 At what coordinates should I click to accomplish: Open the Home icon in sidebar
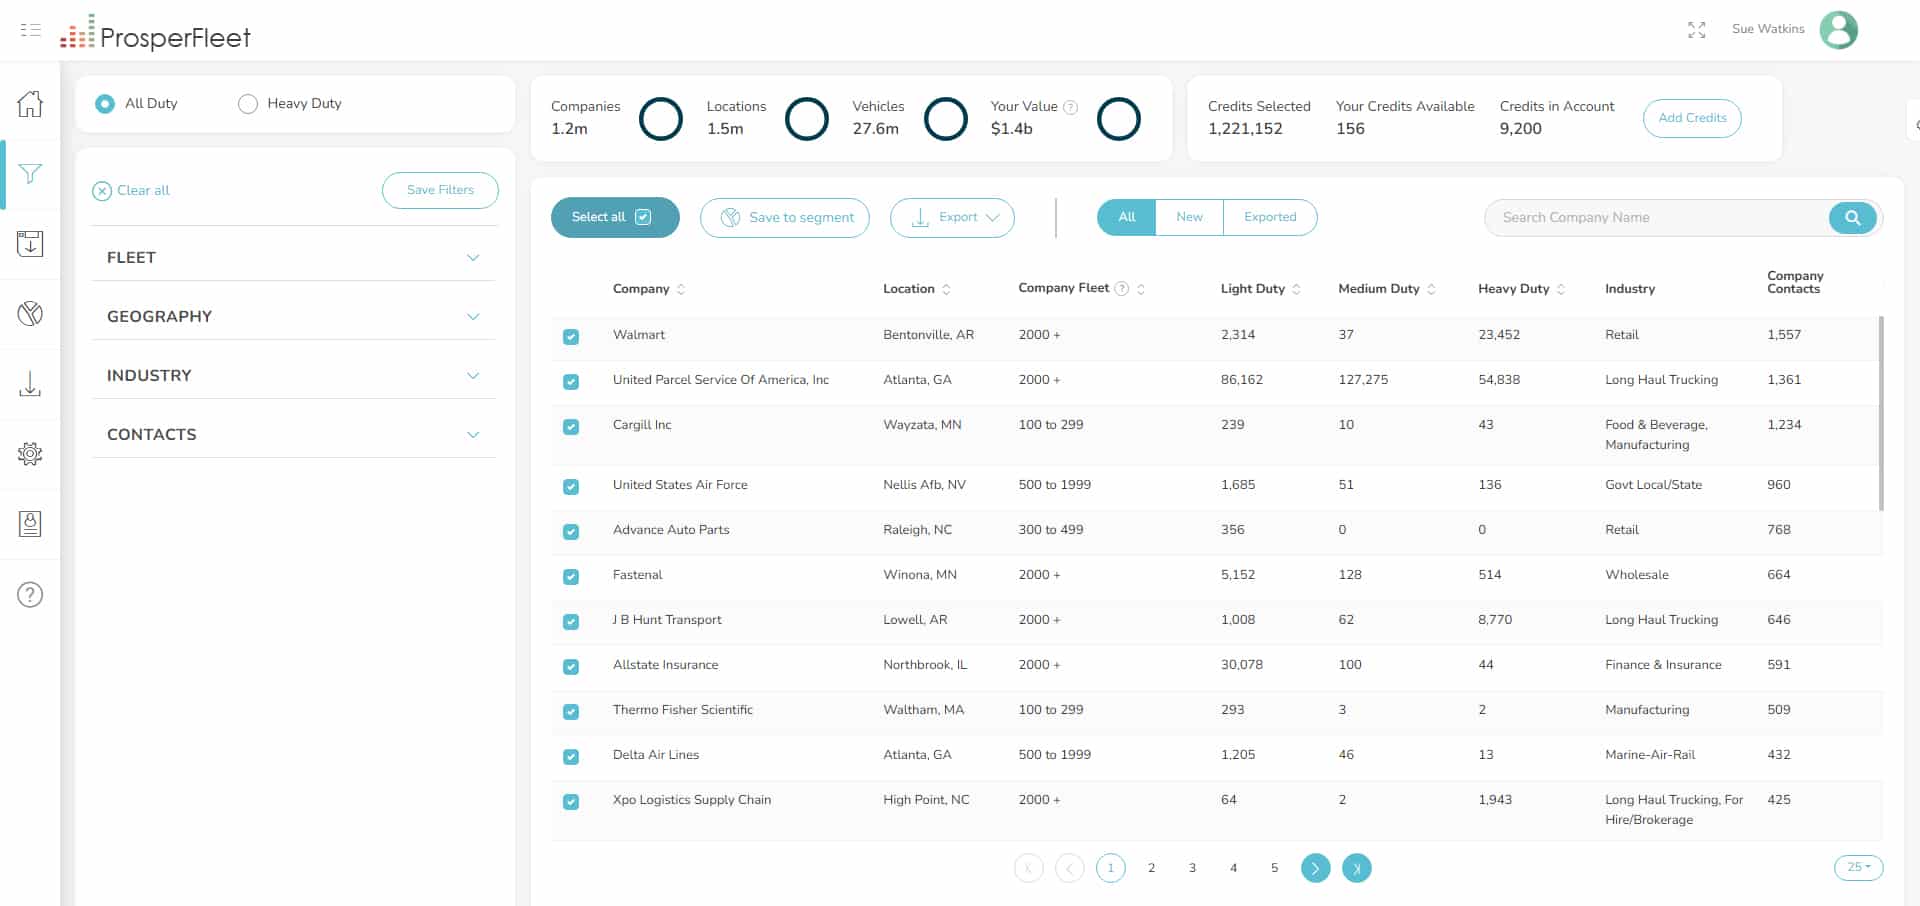(x=30, y=104)
